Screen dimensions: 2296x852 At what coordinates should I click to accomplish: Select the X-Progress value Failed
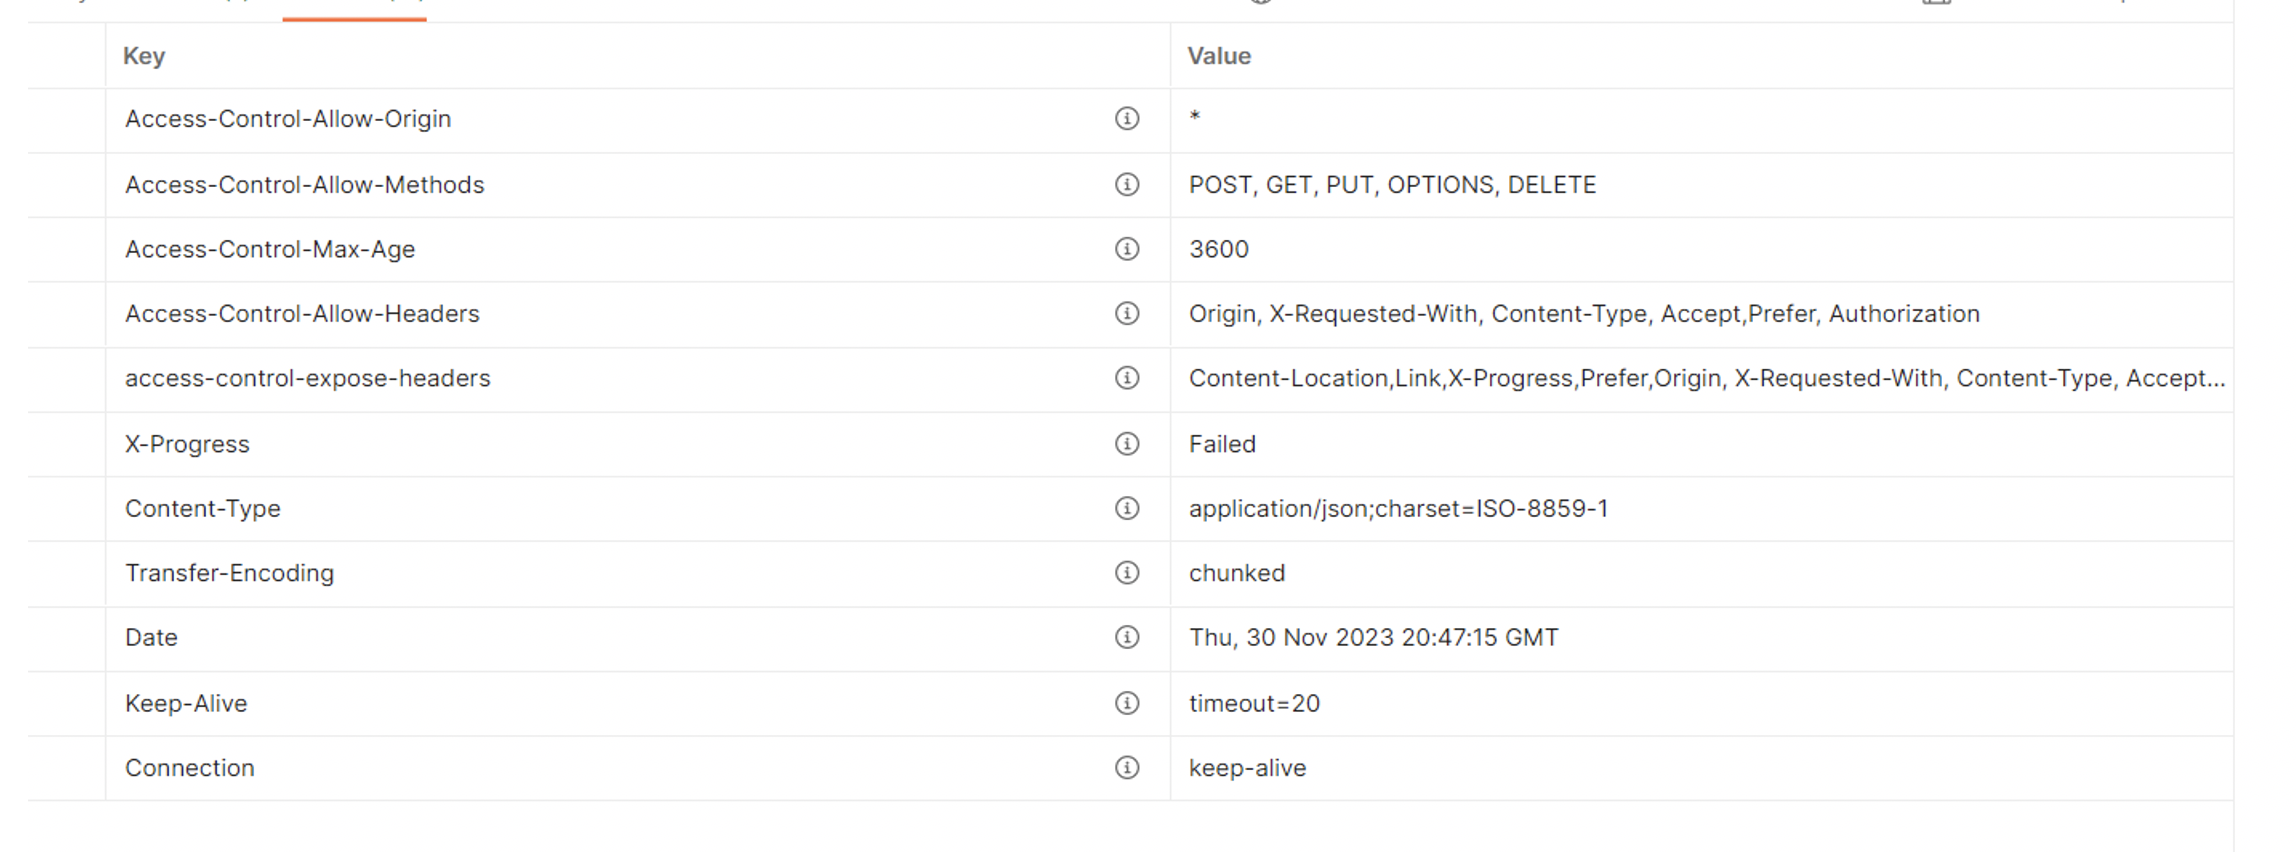[x=1222, y=444]
